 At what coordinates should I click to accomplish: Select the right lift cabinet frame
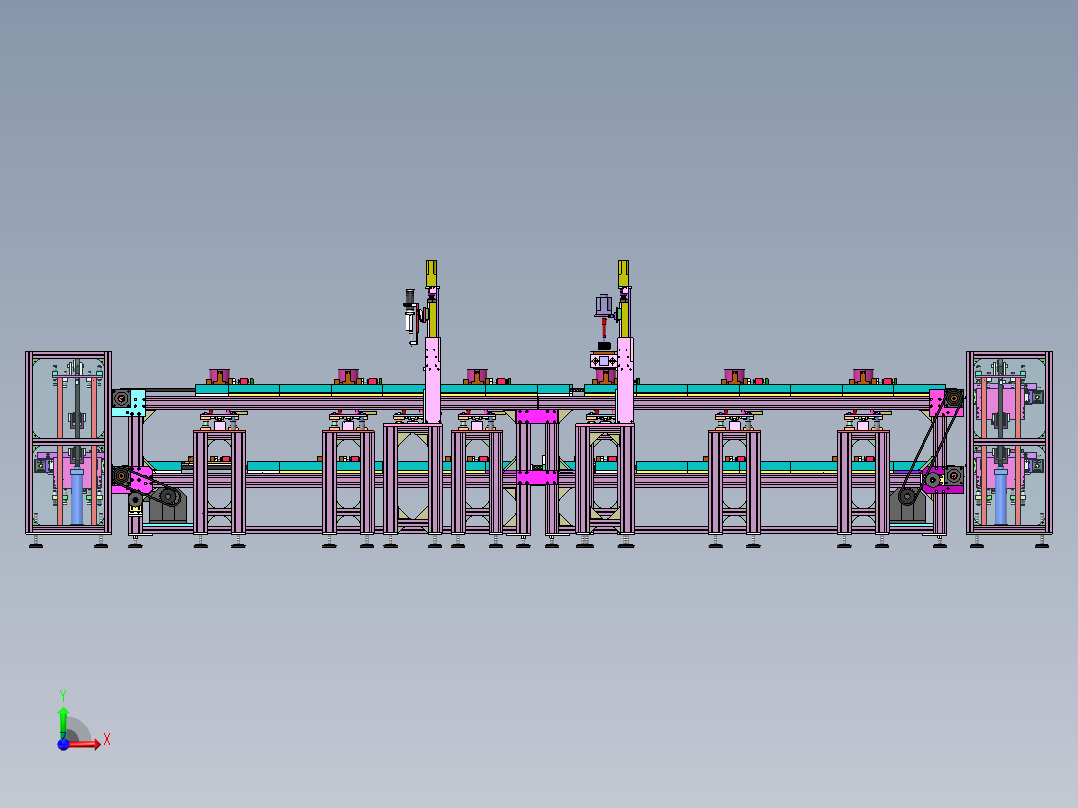click(x=1009, y=443)
